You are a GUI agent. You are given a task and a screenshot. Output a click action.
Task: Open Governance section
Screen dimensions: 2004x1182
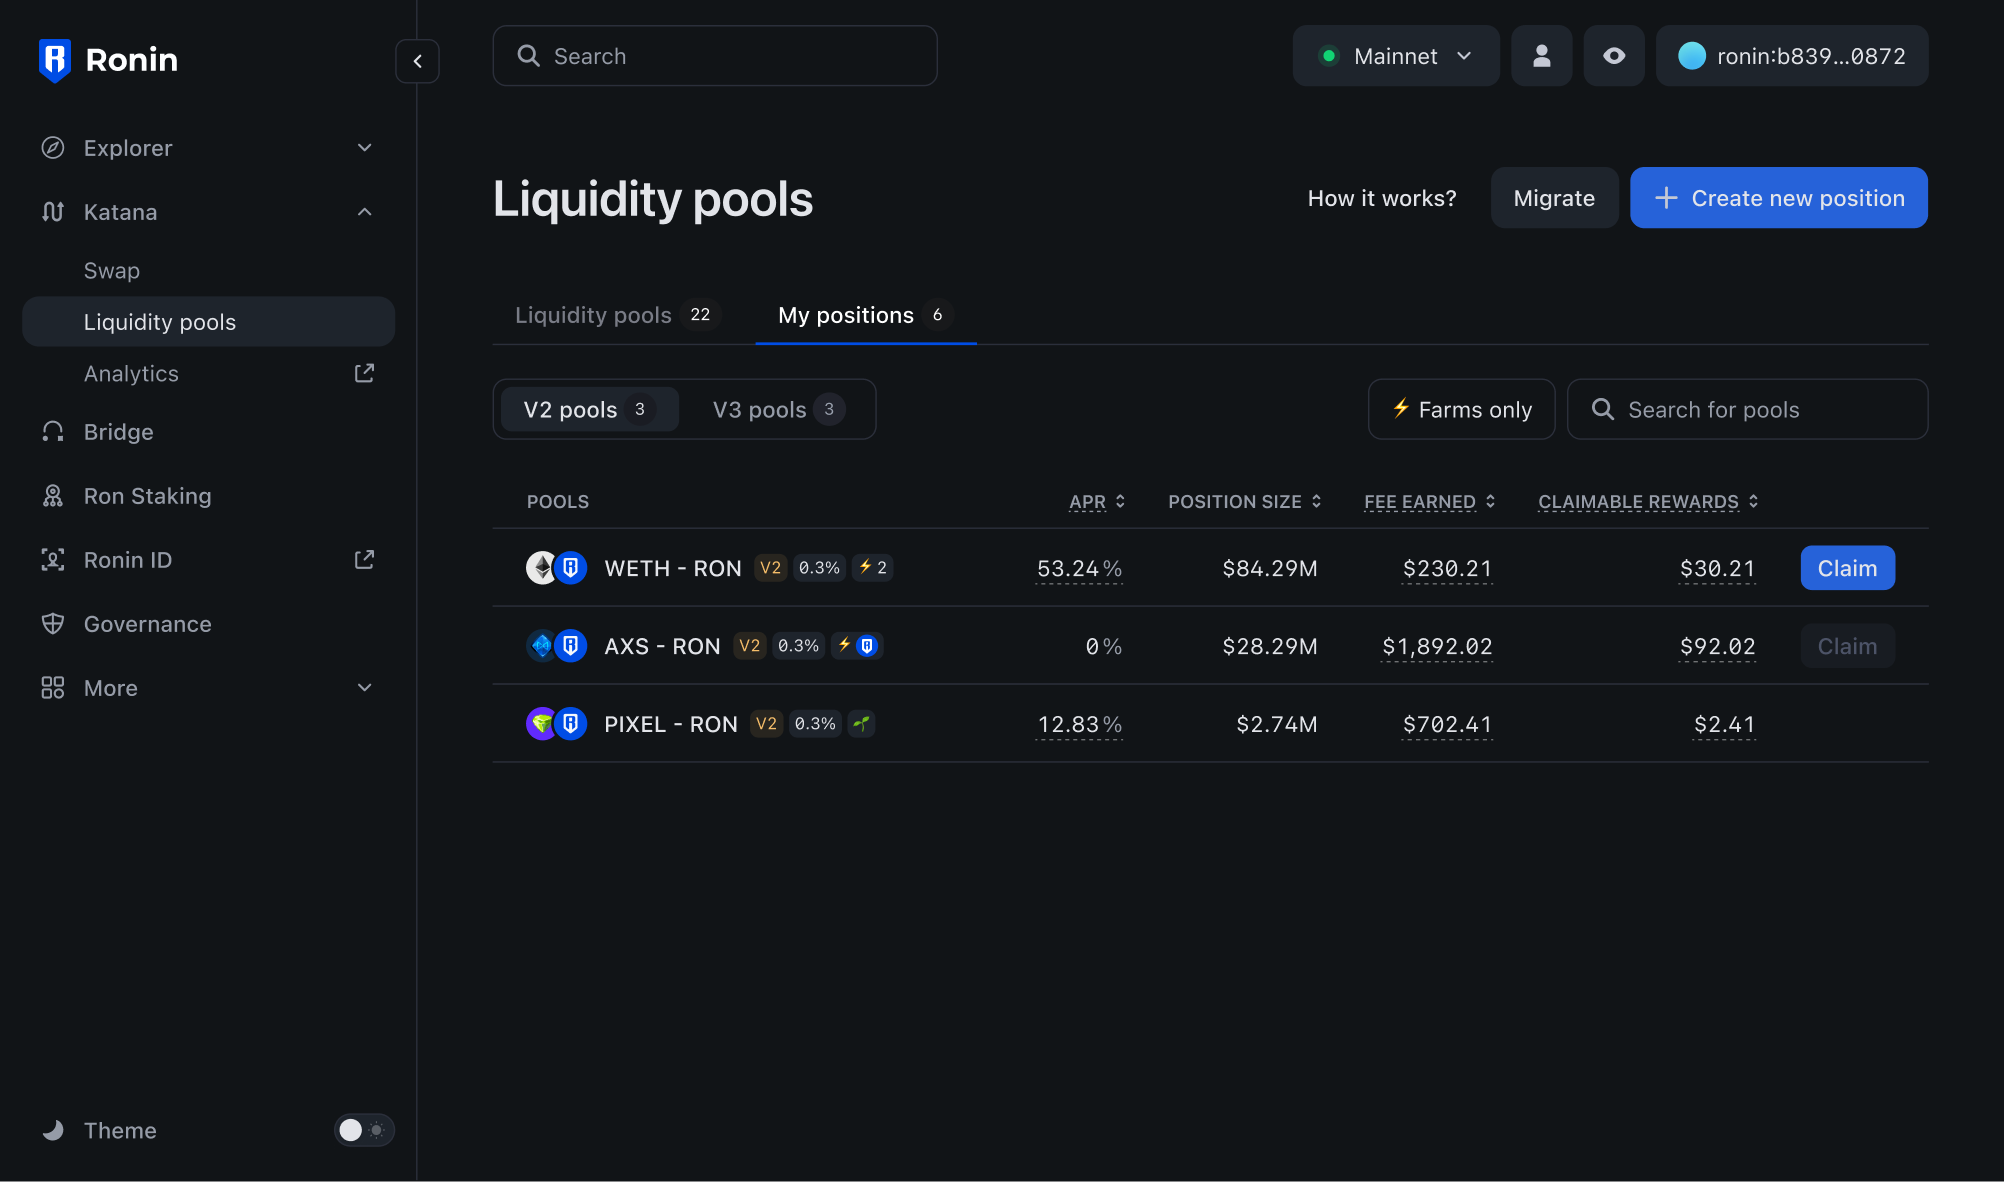147,624
